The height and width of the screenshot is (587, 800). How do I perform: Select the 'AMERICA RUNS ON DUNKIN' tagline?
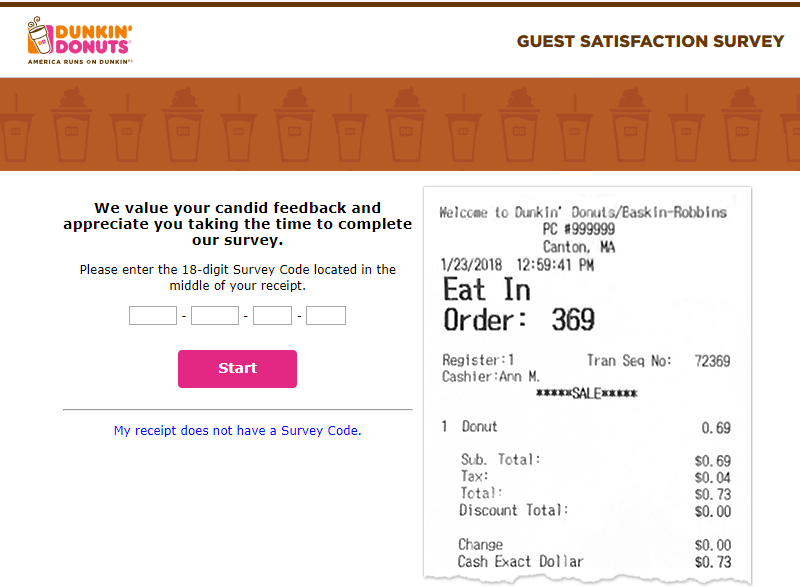tap(77, 62)
